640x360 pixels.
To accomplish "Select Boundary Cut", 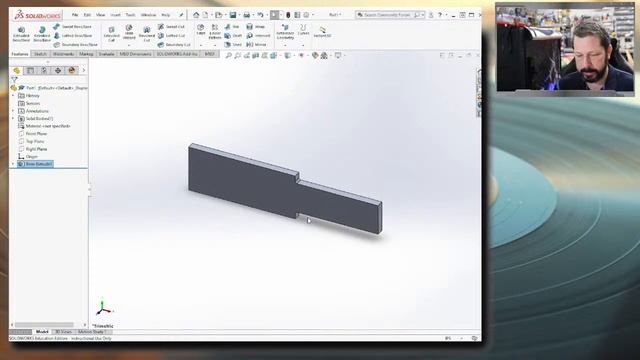I will click(x=174, y=44).
